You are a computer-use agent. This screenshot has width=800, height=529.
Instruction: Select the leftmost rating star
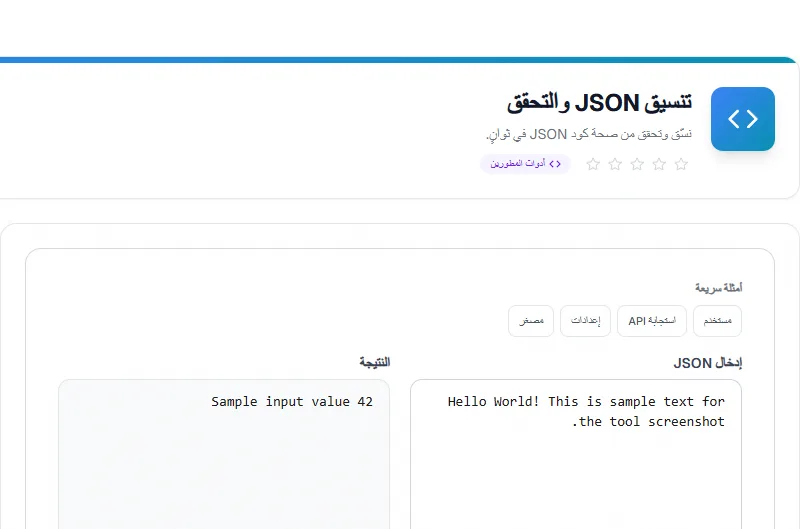pos(593,164)
